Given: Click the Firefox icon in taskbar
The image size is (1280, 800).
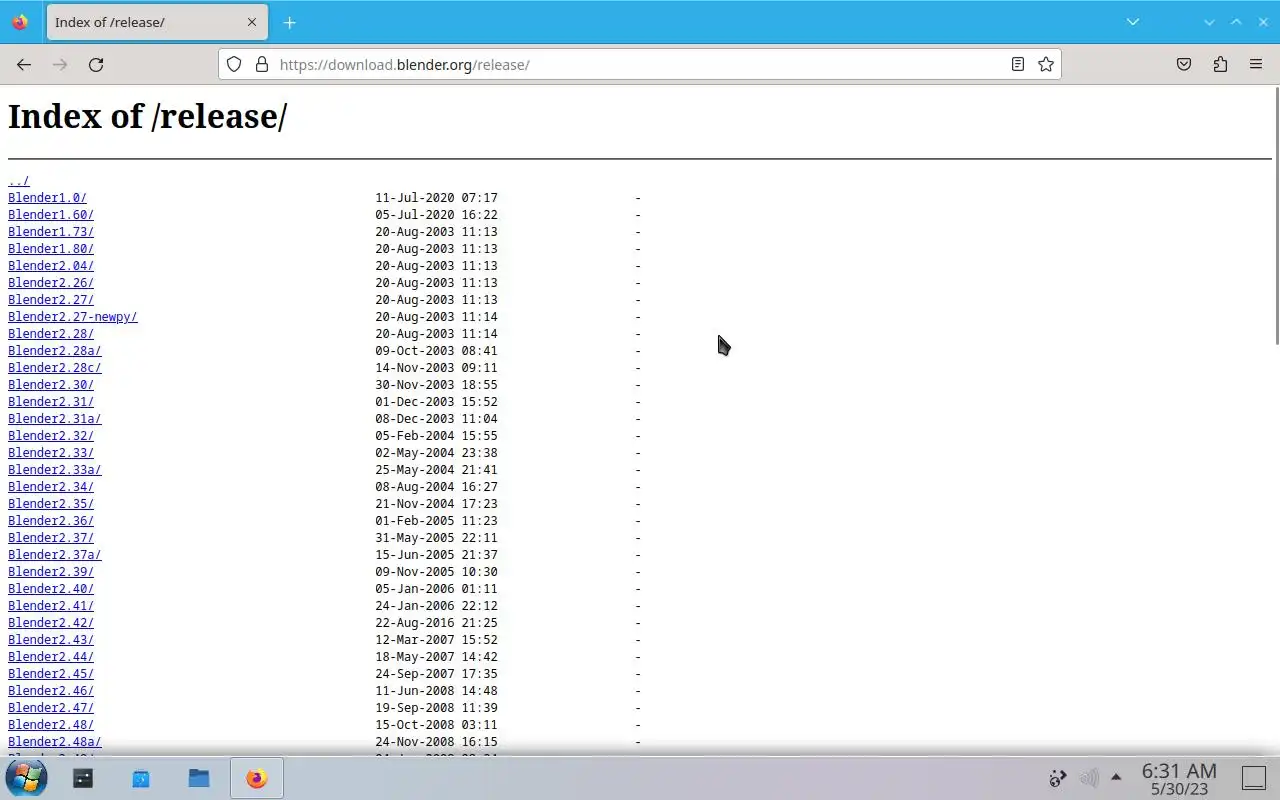Looking at the screenshot, I should click(257, 778).
